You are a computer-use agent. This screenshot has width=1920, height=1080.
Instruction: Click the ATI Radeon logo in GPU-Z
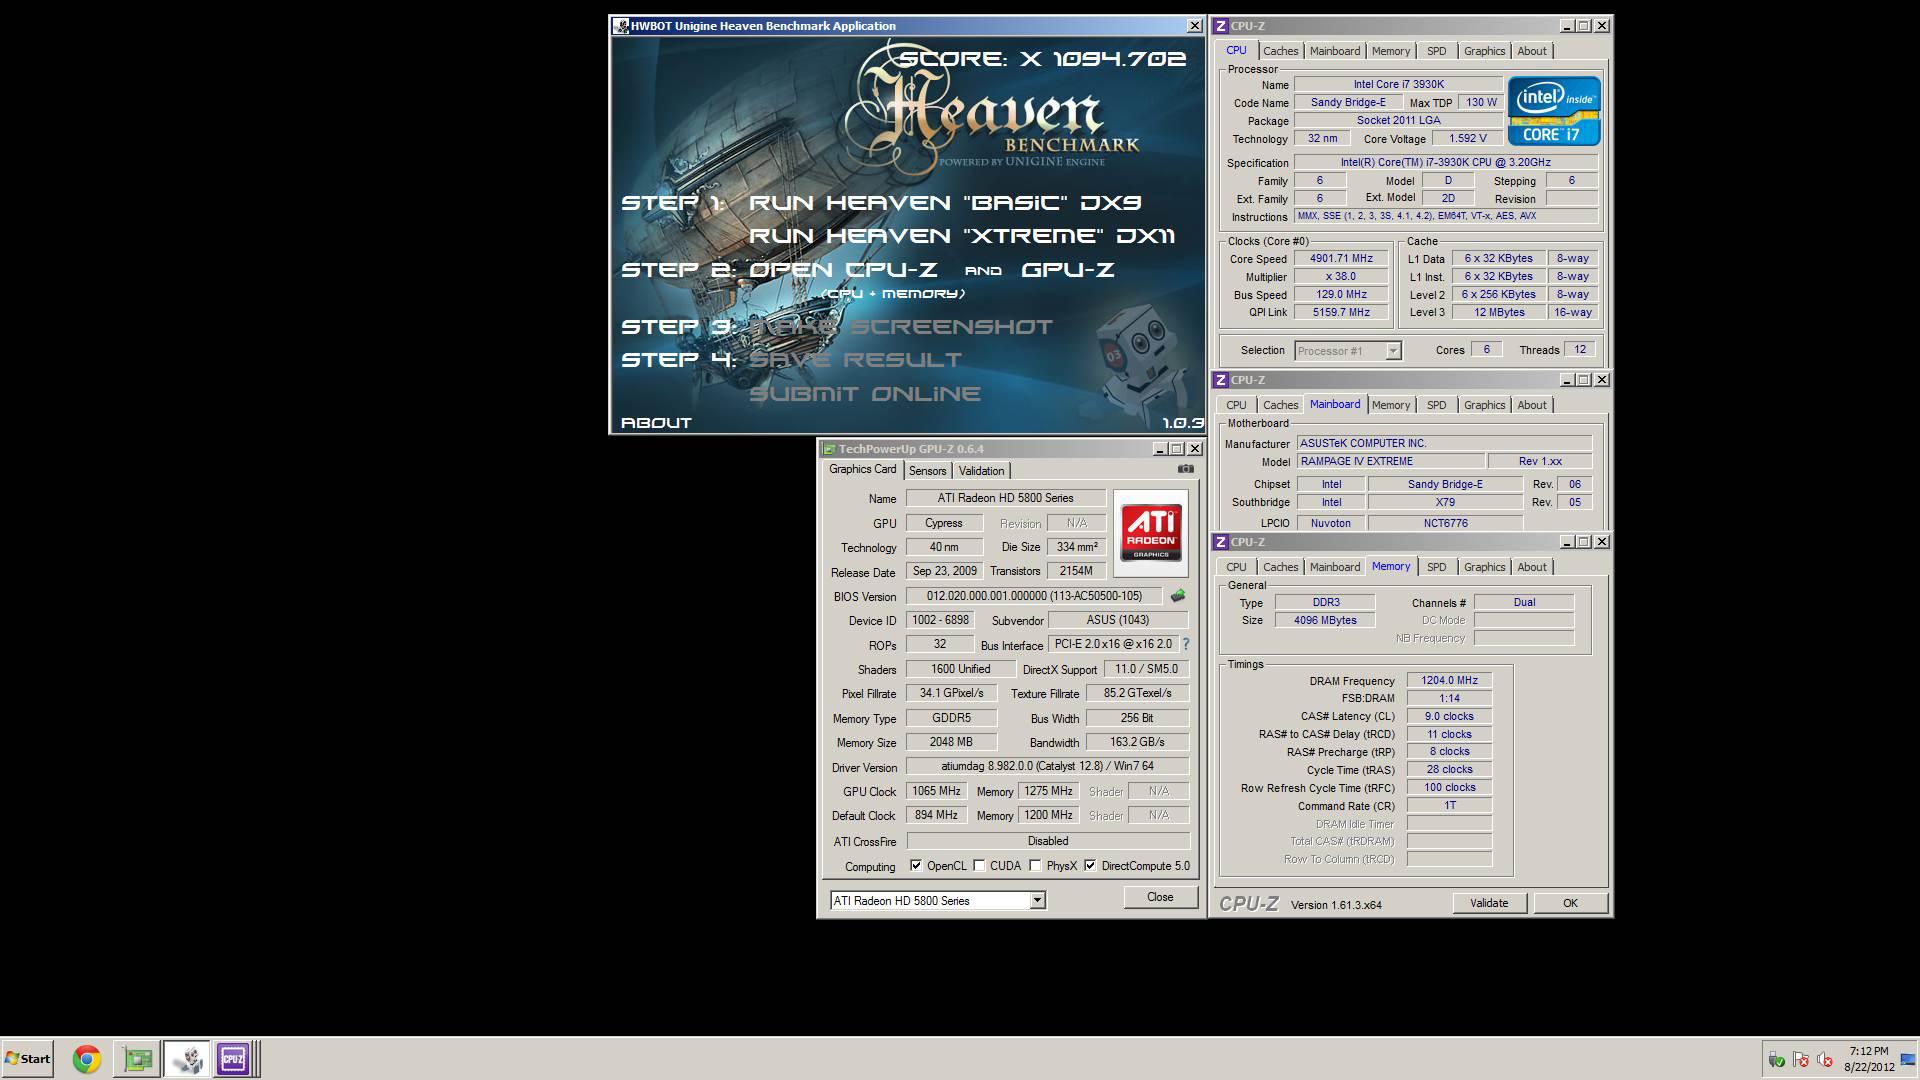pyautogui.click(x=1151, y=533)
